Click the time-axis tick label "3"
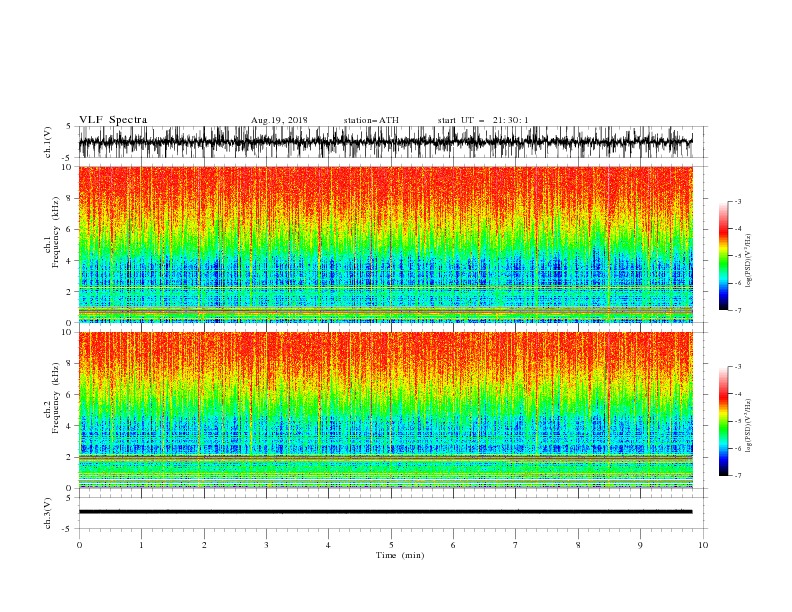Image resolution: width=792 pixels, height=612 pixels. coord(266,545)
